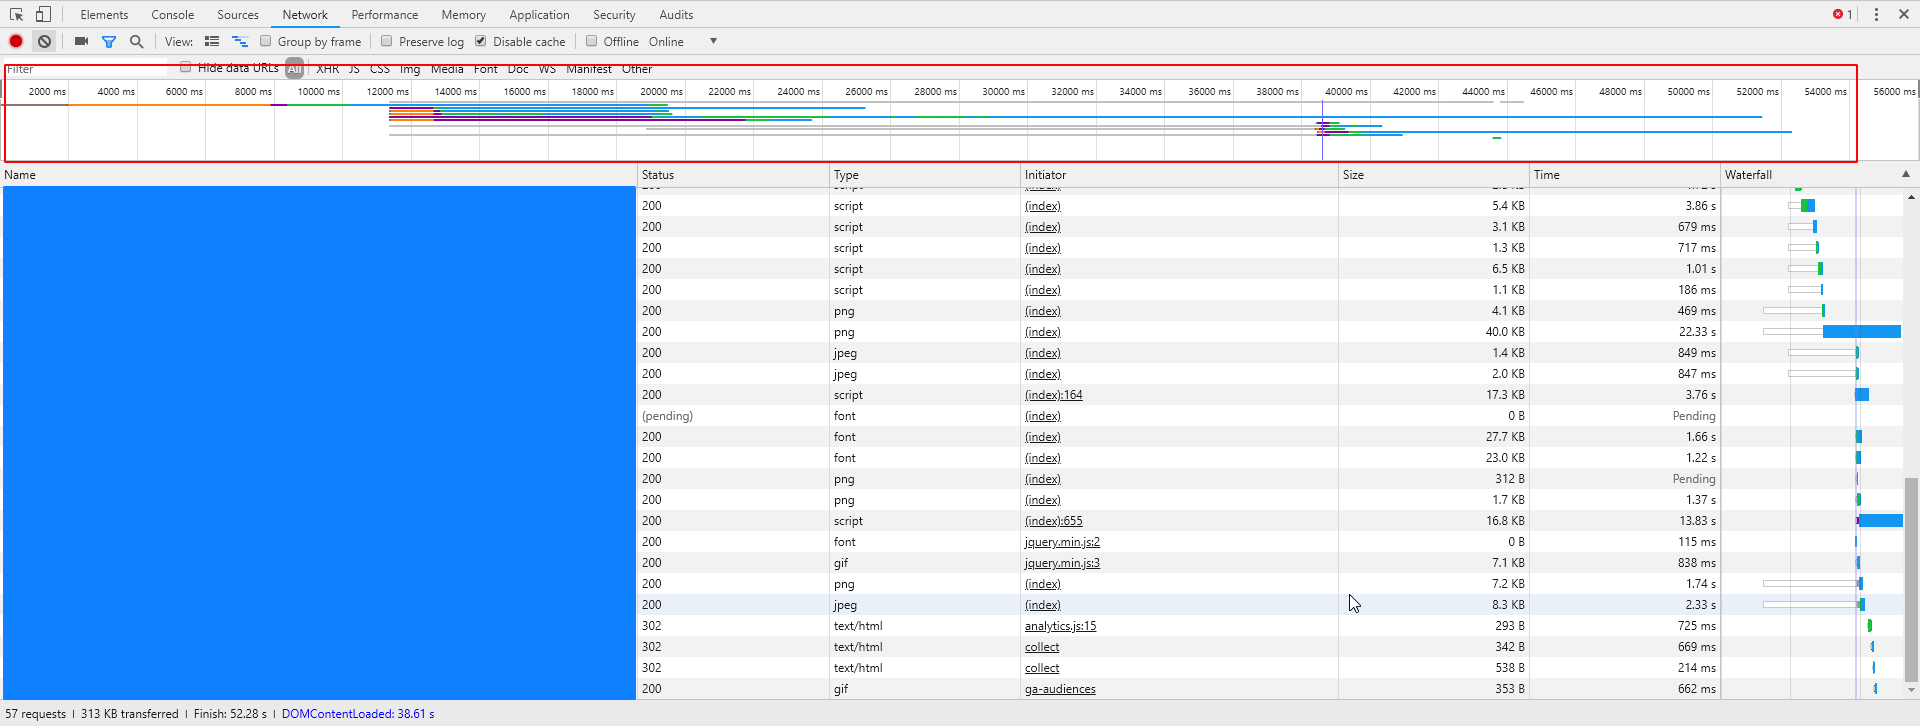Click the capture screenshots camera icon
1920x726 pixels.
click(82, 41)
